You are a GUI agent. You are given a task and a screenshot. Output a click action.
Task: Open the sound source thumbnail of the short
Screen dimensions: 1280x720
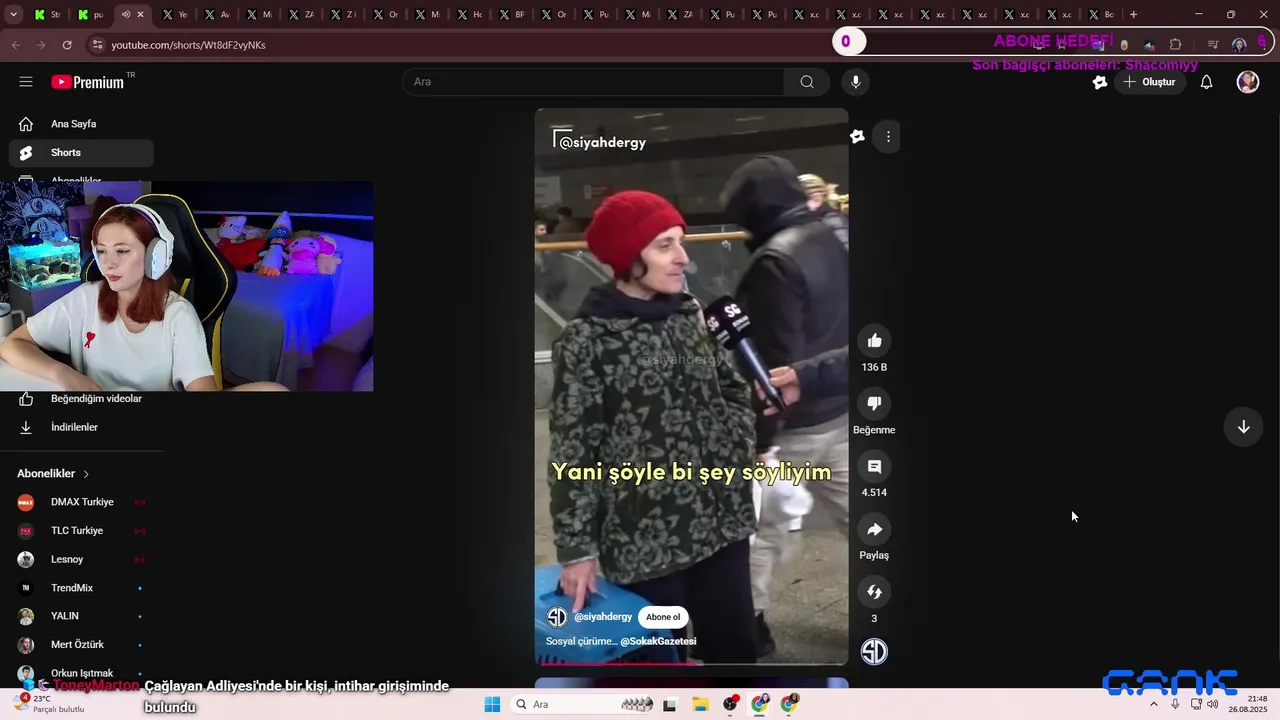click(874, 652)
